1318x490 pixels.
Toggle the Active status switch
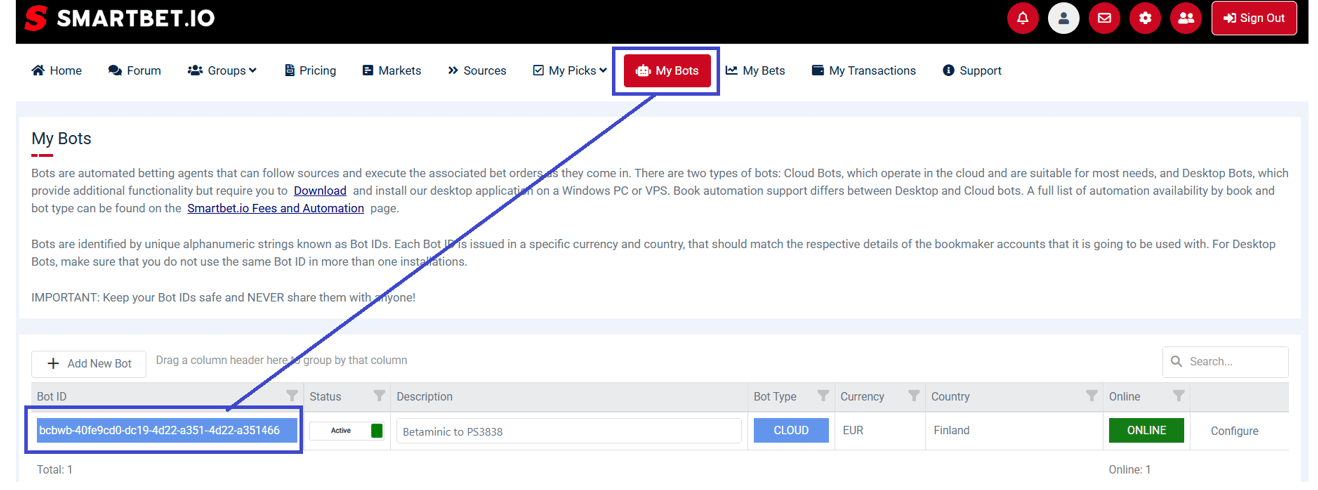[x=346, y=431]
